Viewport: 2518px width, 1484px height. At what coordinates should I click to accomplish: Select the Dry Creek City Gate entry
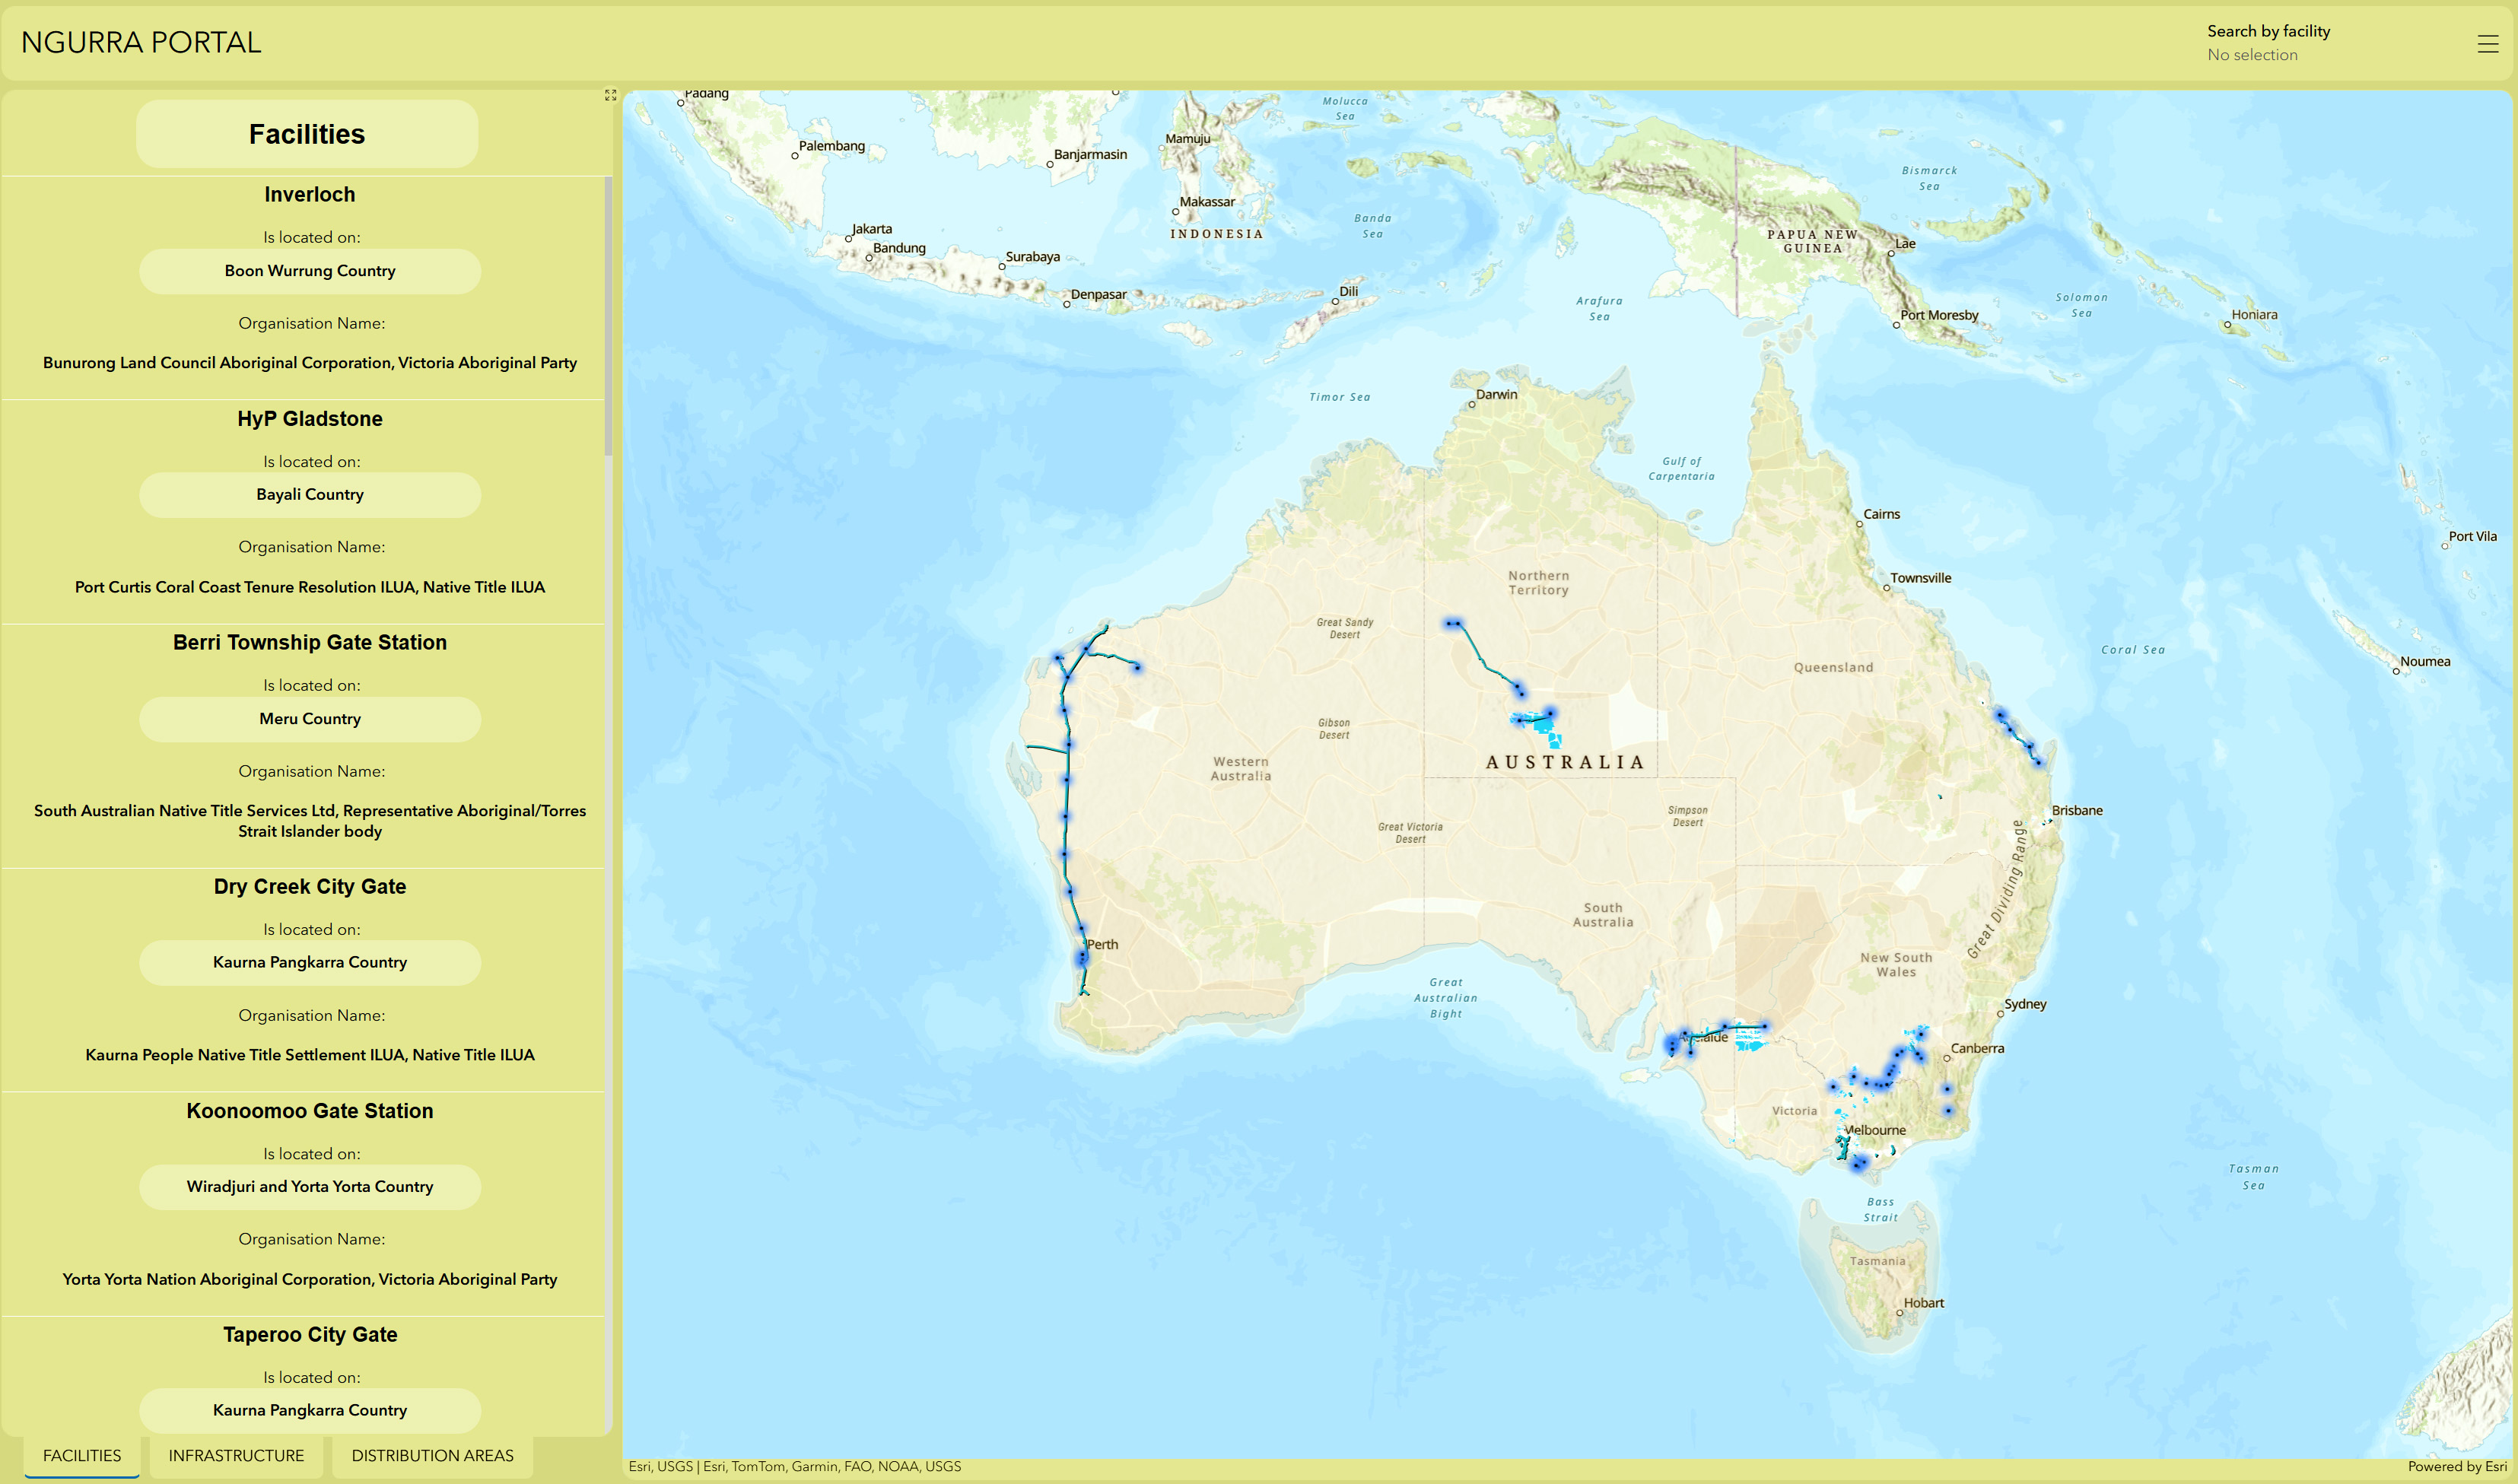point(310,887)
